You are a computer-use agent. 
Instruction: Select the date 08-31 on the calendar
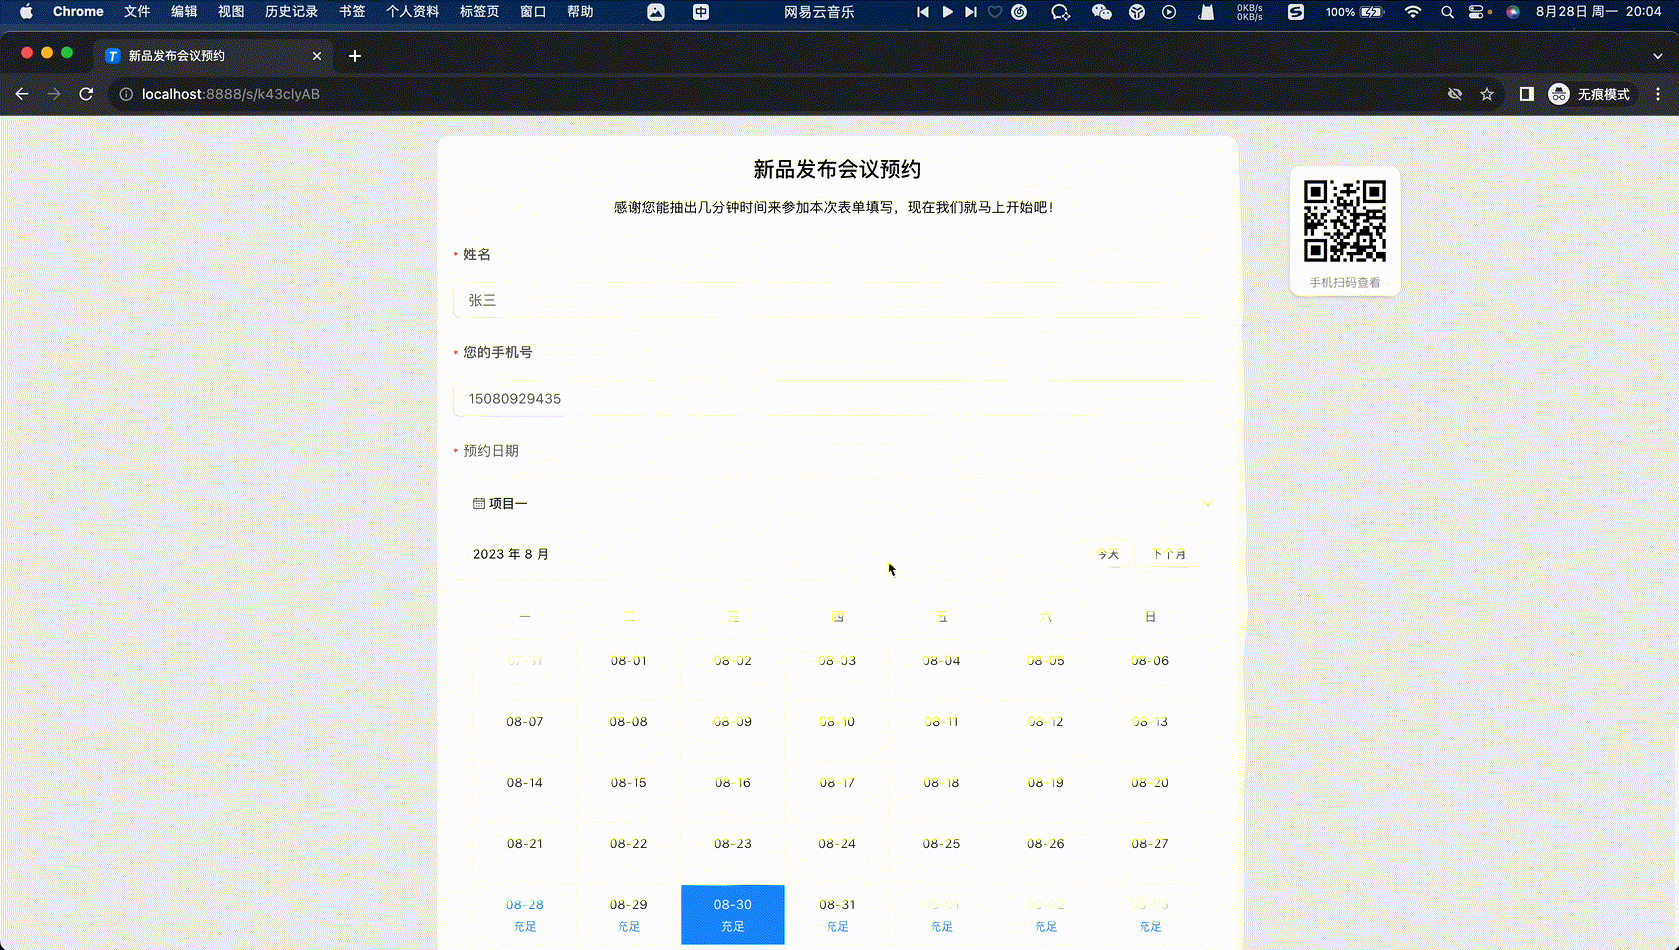[x=837, y=914]
